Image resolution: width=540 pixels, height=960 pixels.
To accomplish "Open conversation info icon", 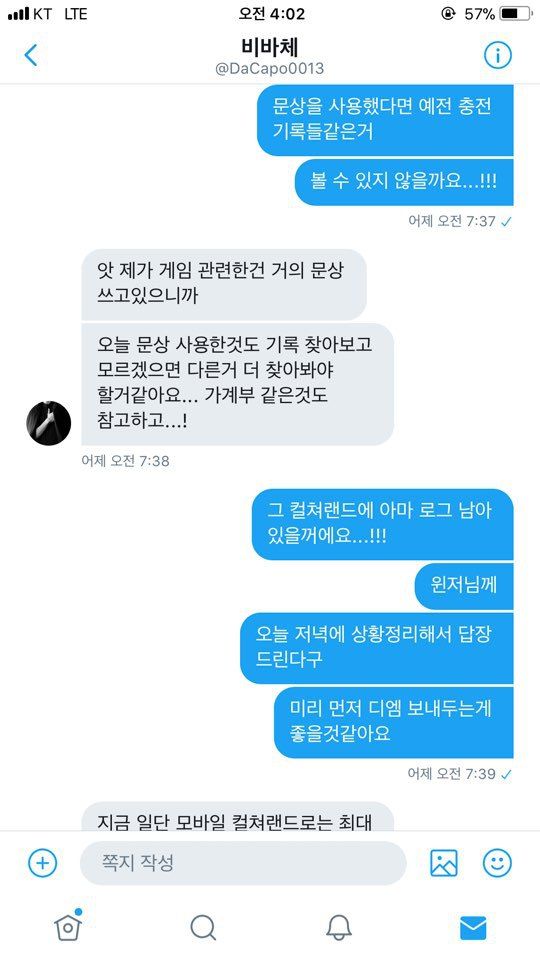I will pos(497,56).
